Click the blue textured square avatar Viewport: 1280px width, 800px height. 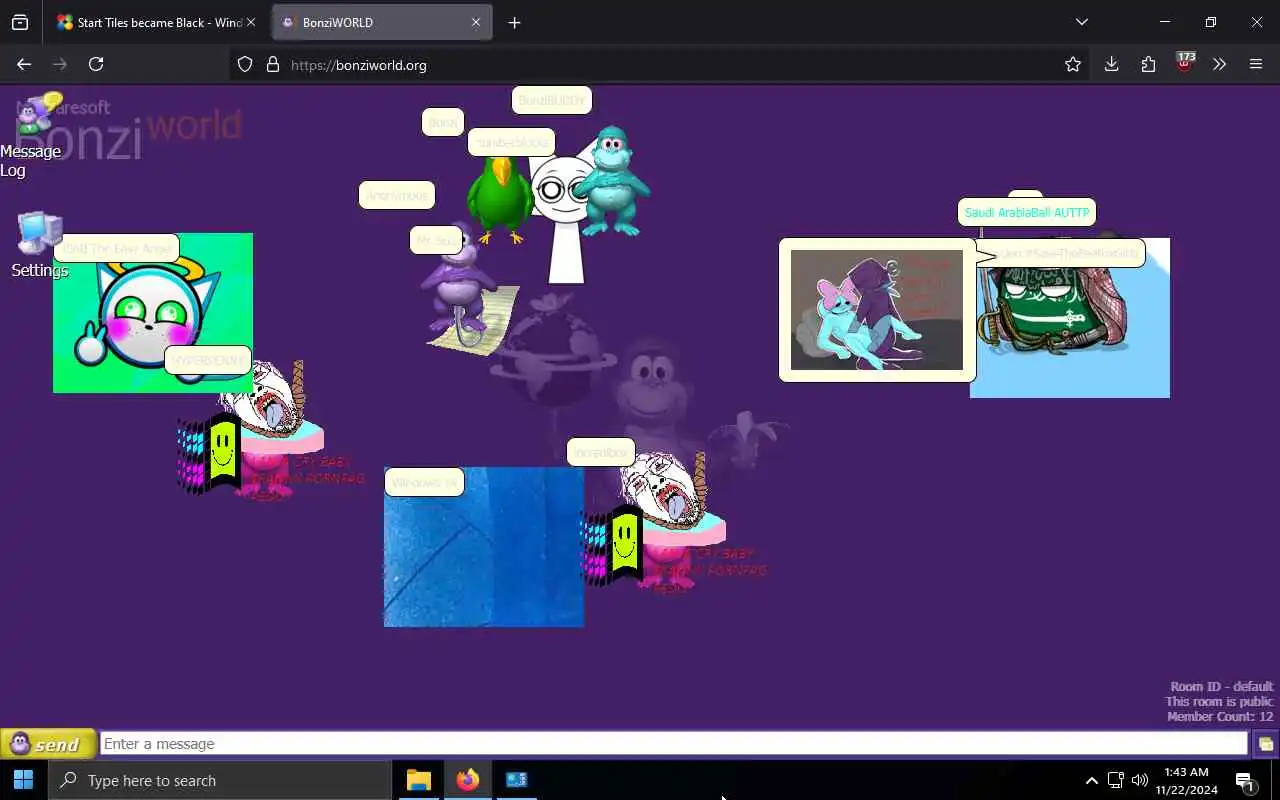pyautogui.click(x=484, y=547)
